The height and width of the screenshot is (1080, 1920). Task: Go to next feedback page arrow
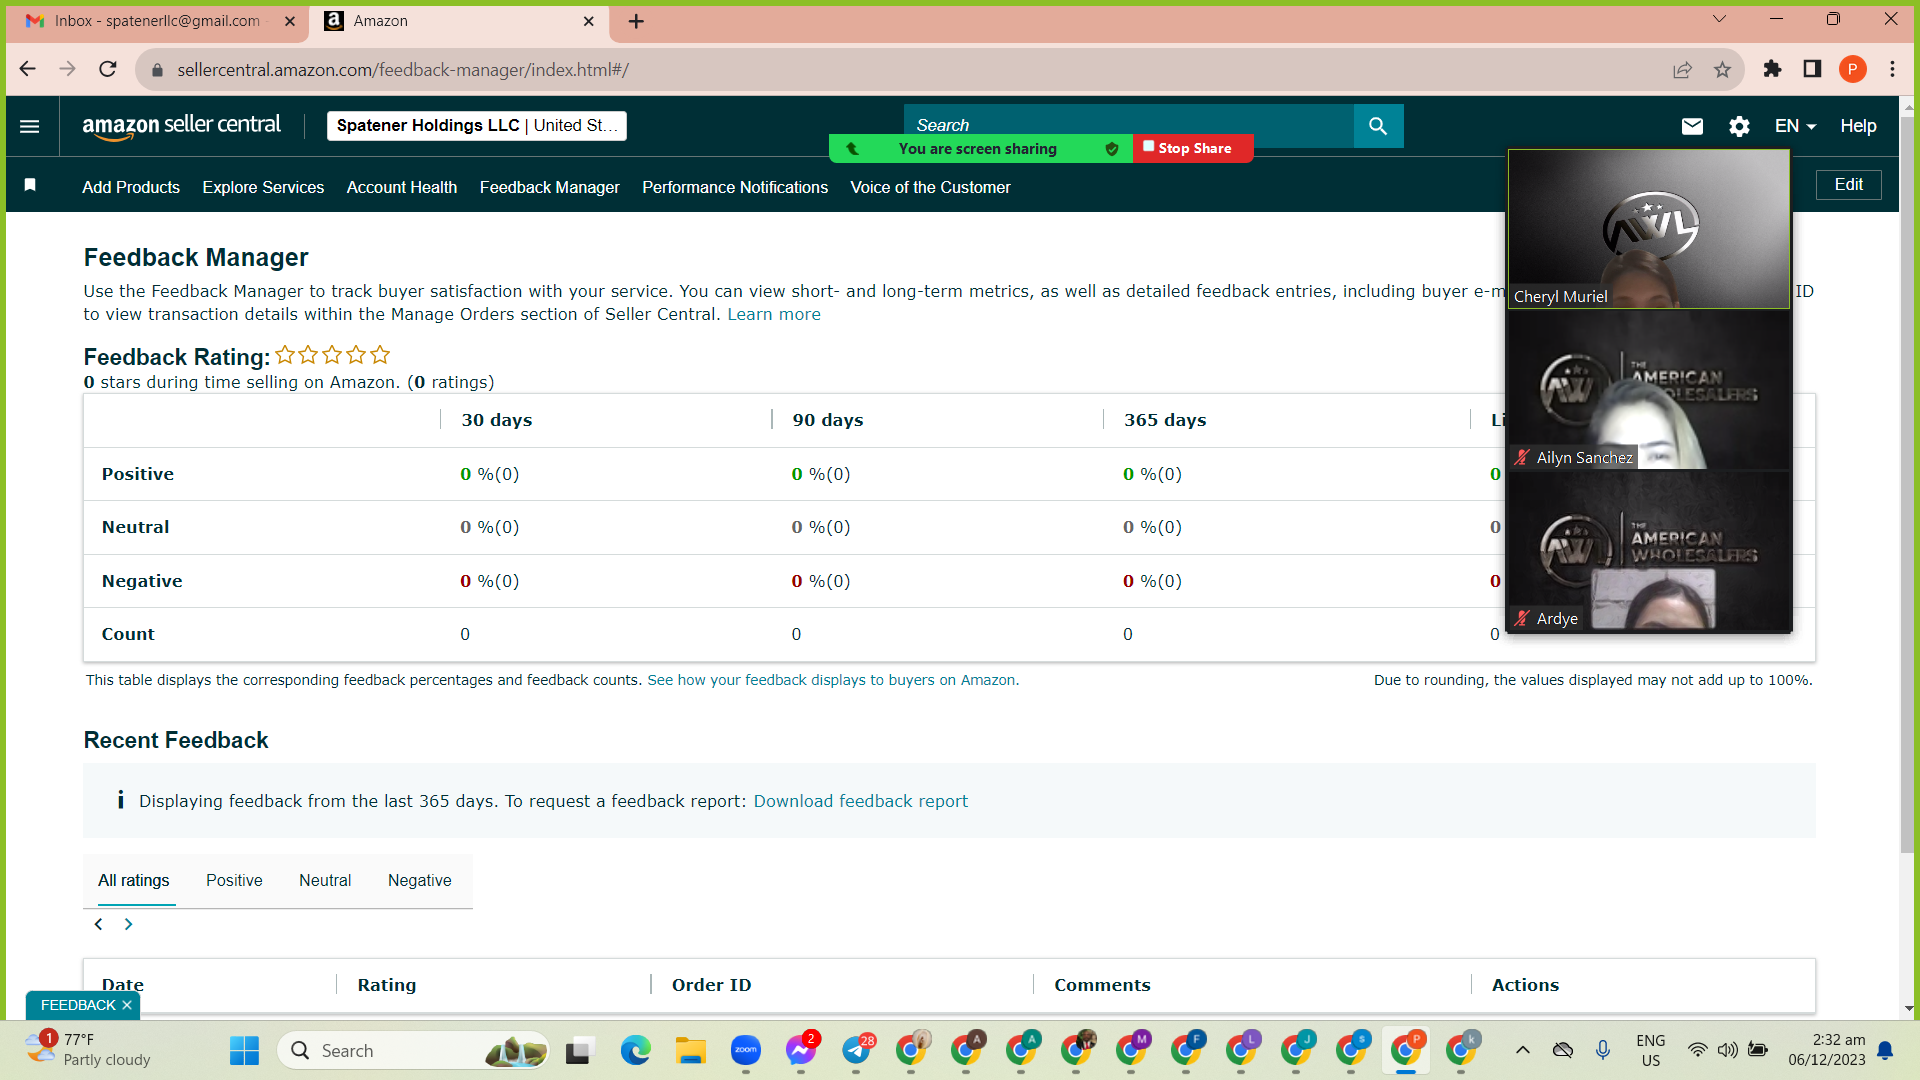point(128,924)
